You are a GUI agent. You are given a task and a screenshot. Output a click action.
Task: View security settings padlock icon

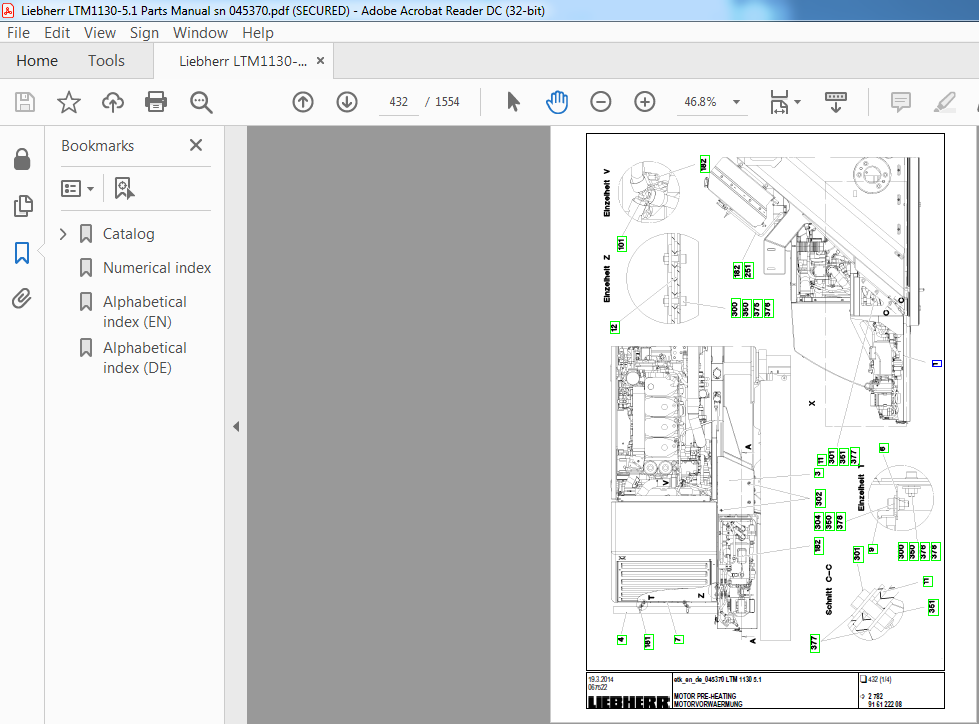tap(22, 159)
